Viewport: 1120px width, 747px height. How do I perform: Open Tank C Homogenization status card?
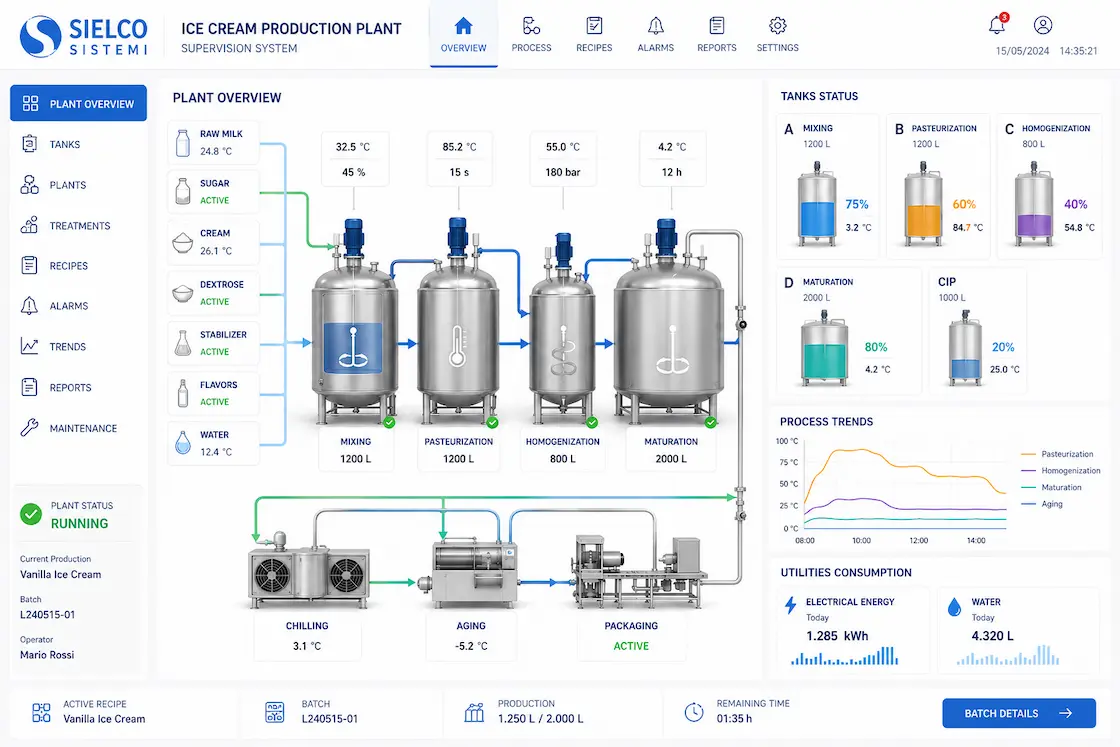click(1048, 186)
